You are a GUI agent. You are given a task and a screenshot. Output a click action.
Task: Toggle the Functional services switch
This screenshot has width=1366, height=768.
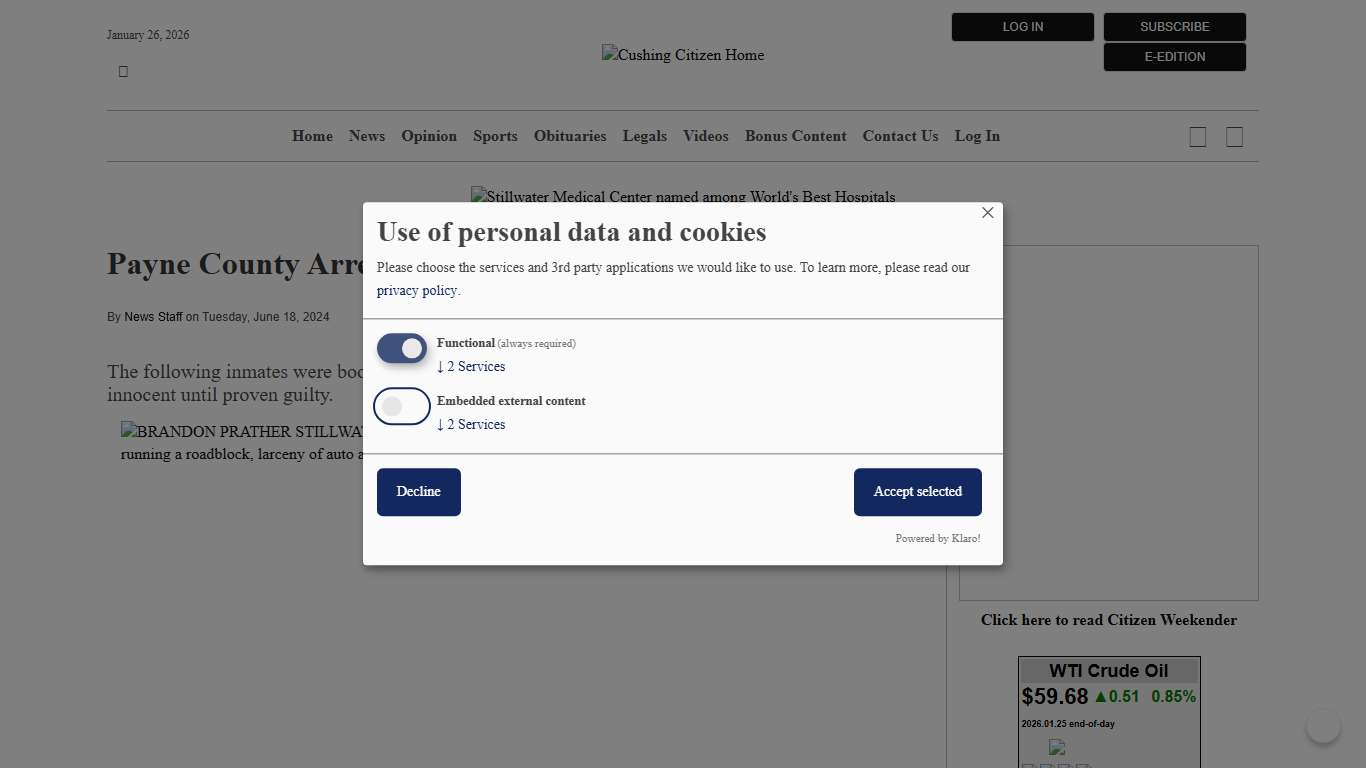(402, 348)
